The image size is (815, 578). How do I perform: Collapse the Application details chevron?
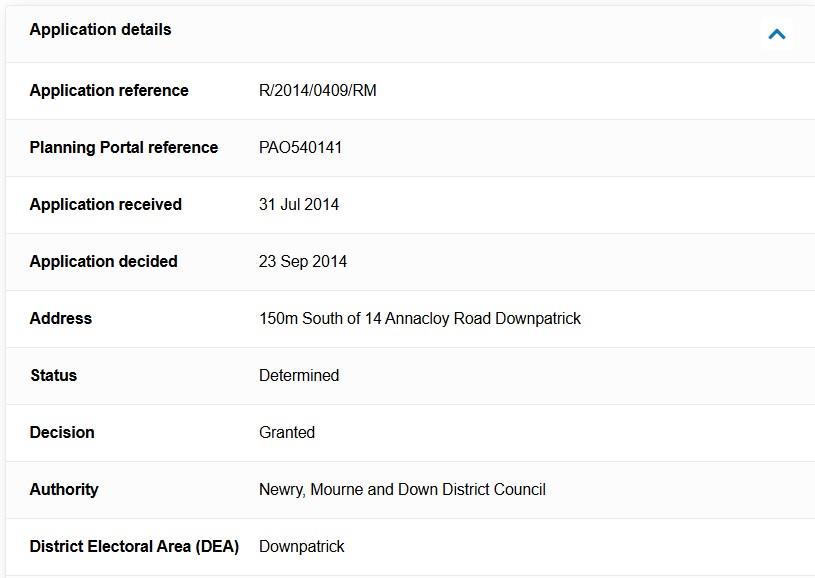tap(777, 34)
